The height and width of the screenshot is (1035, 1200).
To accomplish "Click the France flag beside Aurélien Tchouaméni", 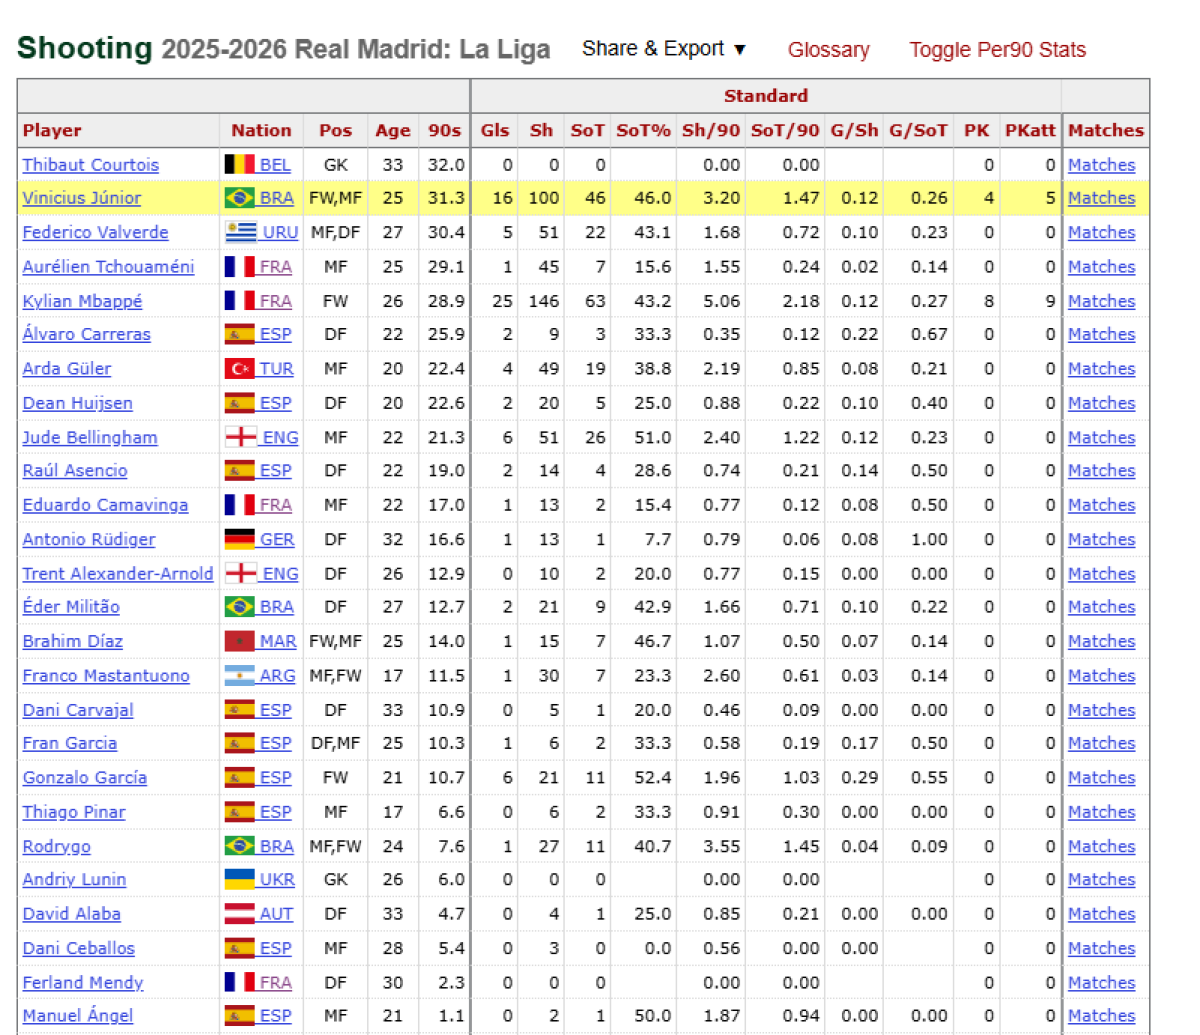I will (240, 267).
